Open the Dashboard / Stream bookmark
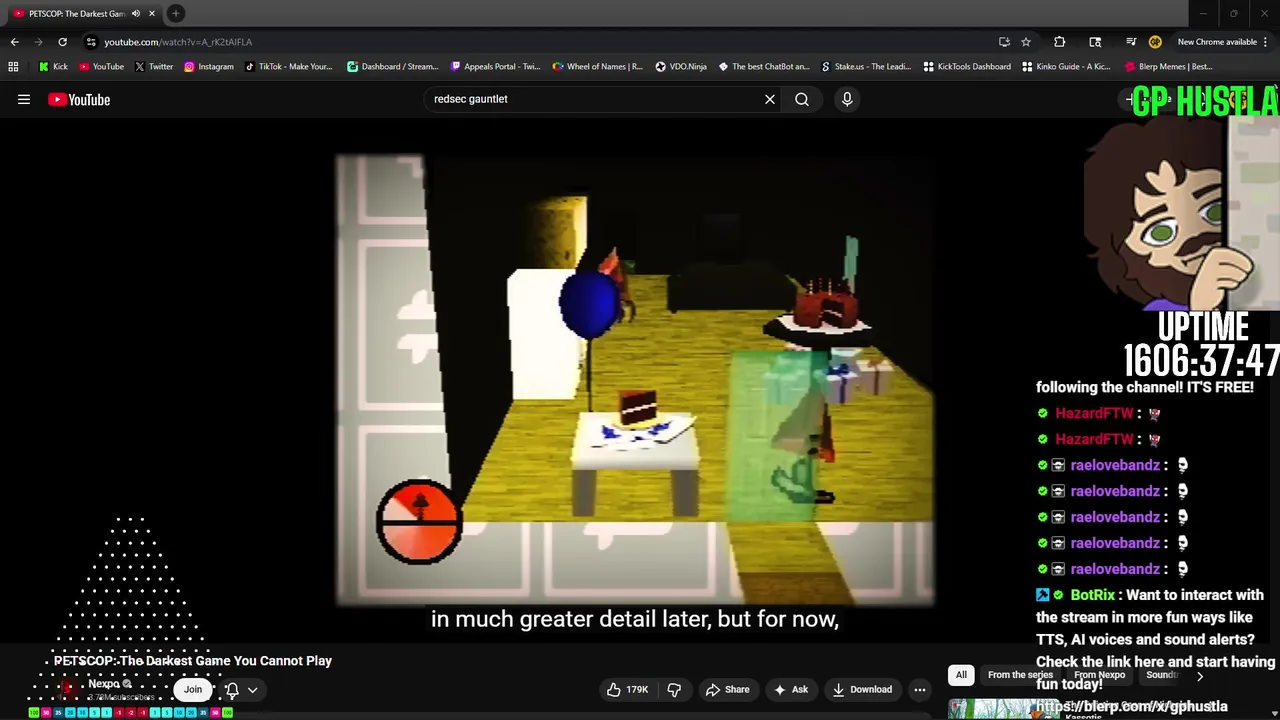The width and height of the screenshot is (1280, 720). pyautogui.click(x=392, y=67)
